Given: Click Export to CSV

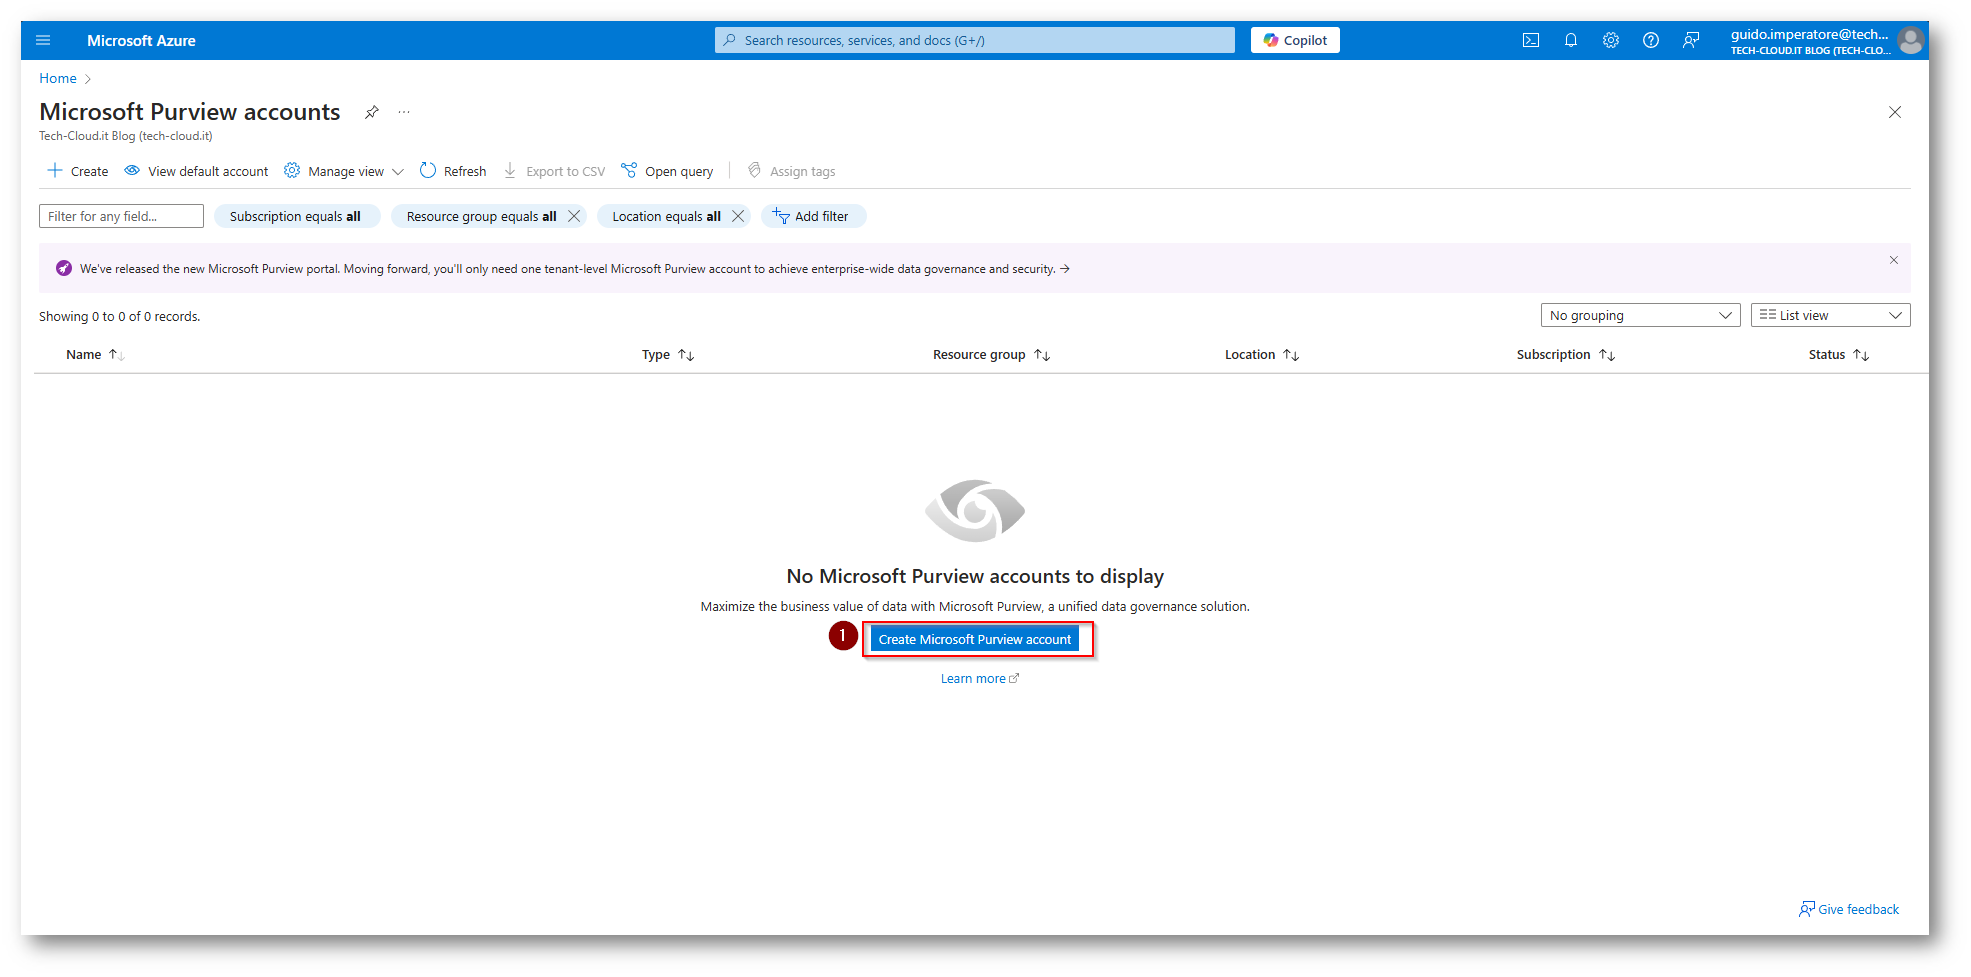Looking at the screenshot, I should pos(554,171).
